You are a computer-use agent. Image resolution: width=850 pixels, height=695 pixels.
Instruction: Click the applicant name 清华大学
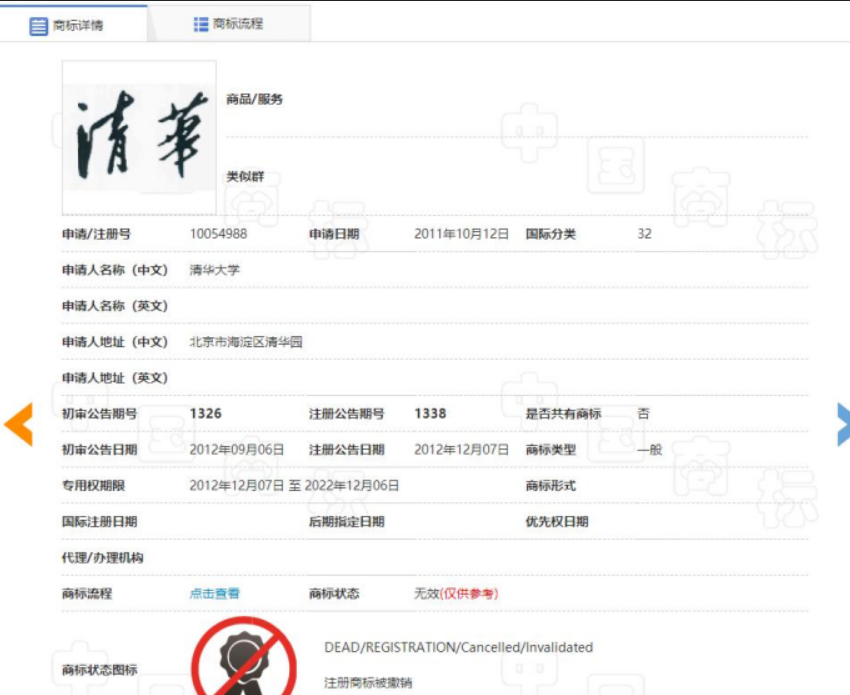(215, 270)
